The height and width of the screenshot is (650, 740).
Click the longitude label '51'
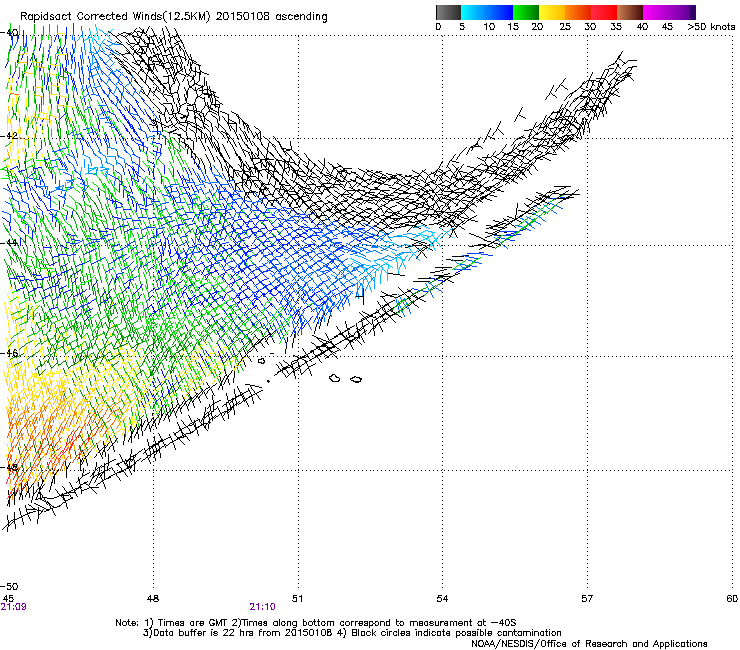(297, 599)
